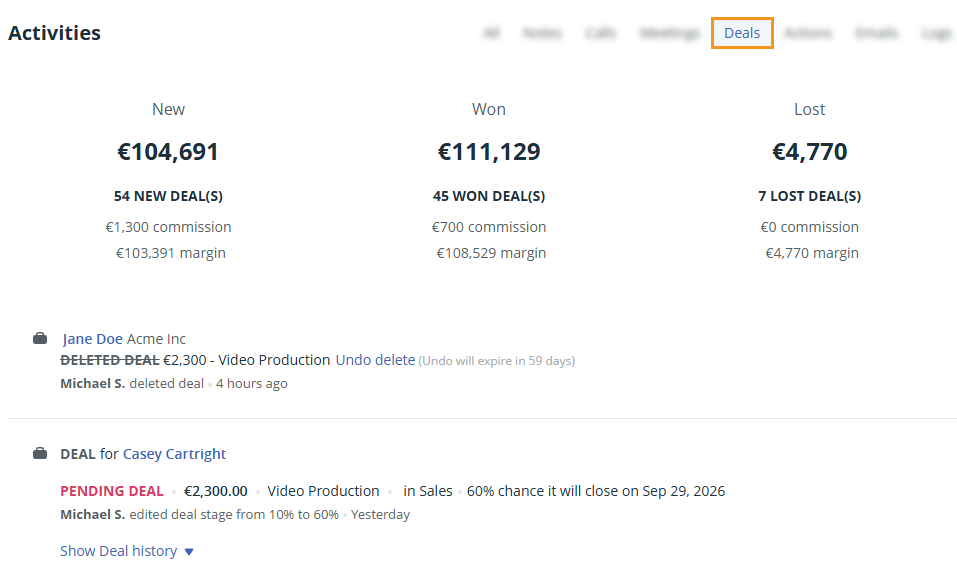Click the struck-through DELETED DEAL label

pos(110,360)
